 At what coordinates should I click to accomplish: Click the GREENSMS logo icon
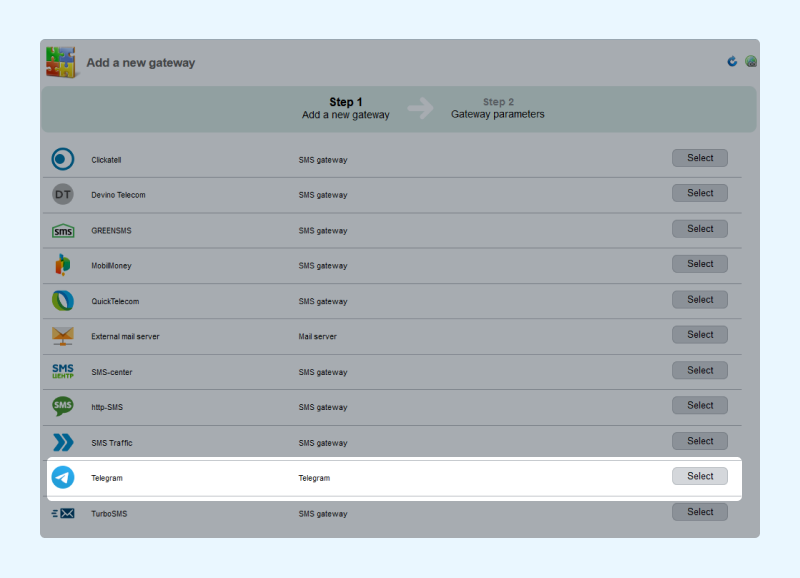[x=63, y=231]
